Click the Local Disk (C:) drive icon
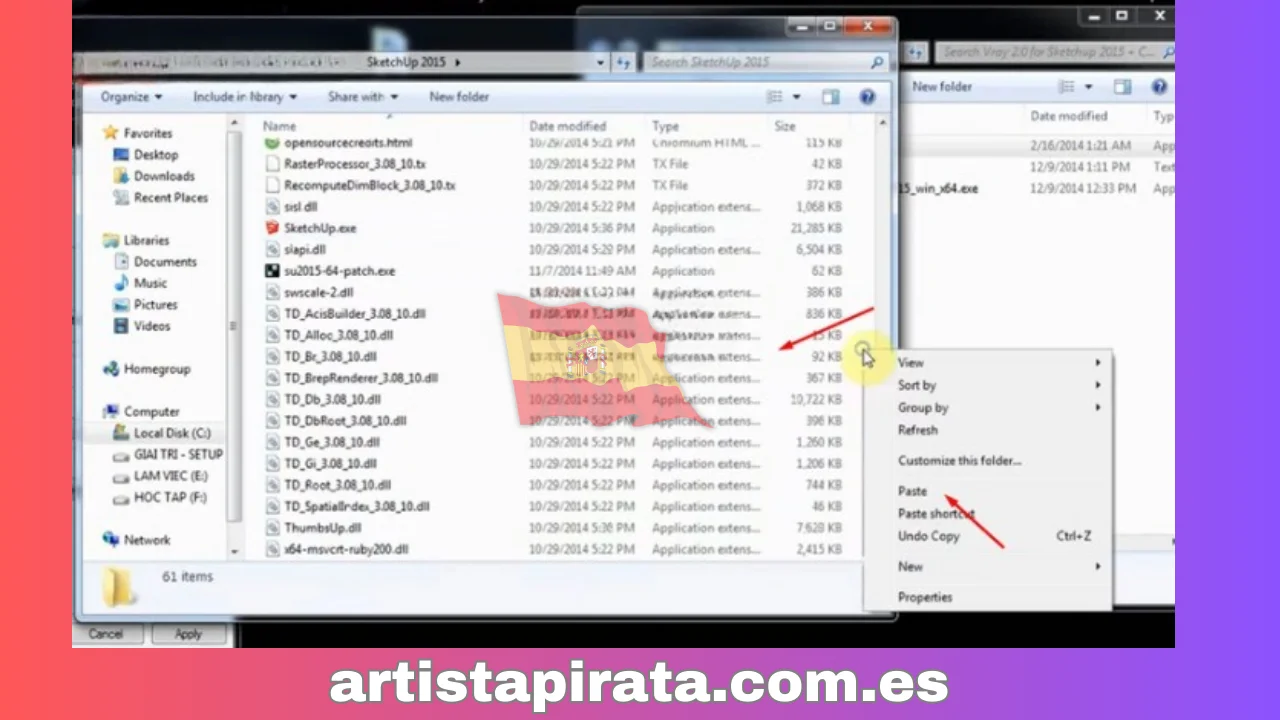This screenshot has width=1280, height=720. (121, 433)
